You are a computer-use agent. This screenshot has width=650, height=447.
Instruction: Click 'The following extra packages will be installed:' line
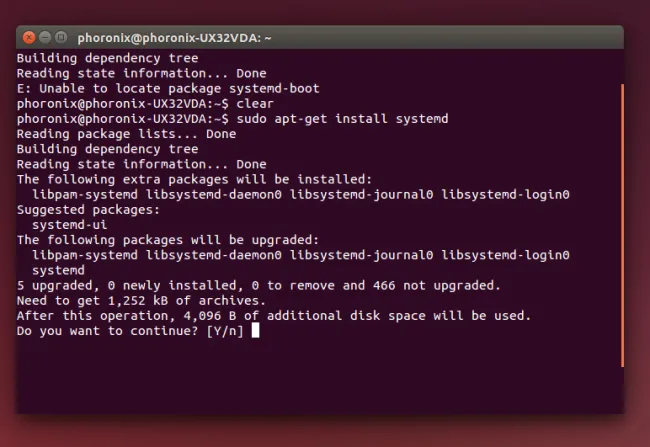click(194, 180)
